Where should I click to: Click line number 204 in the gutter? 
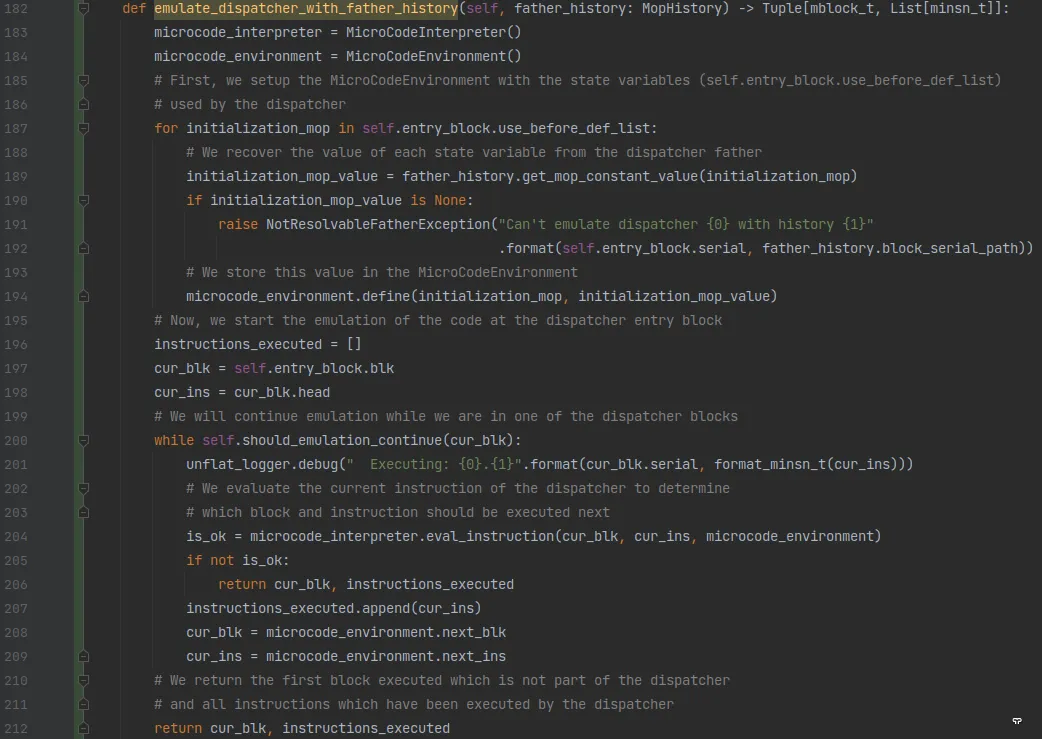(16, 536)
